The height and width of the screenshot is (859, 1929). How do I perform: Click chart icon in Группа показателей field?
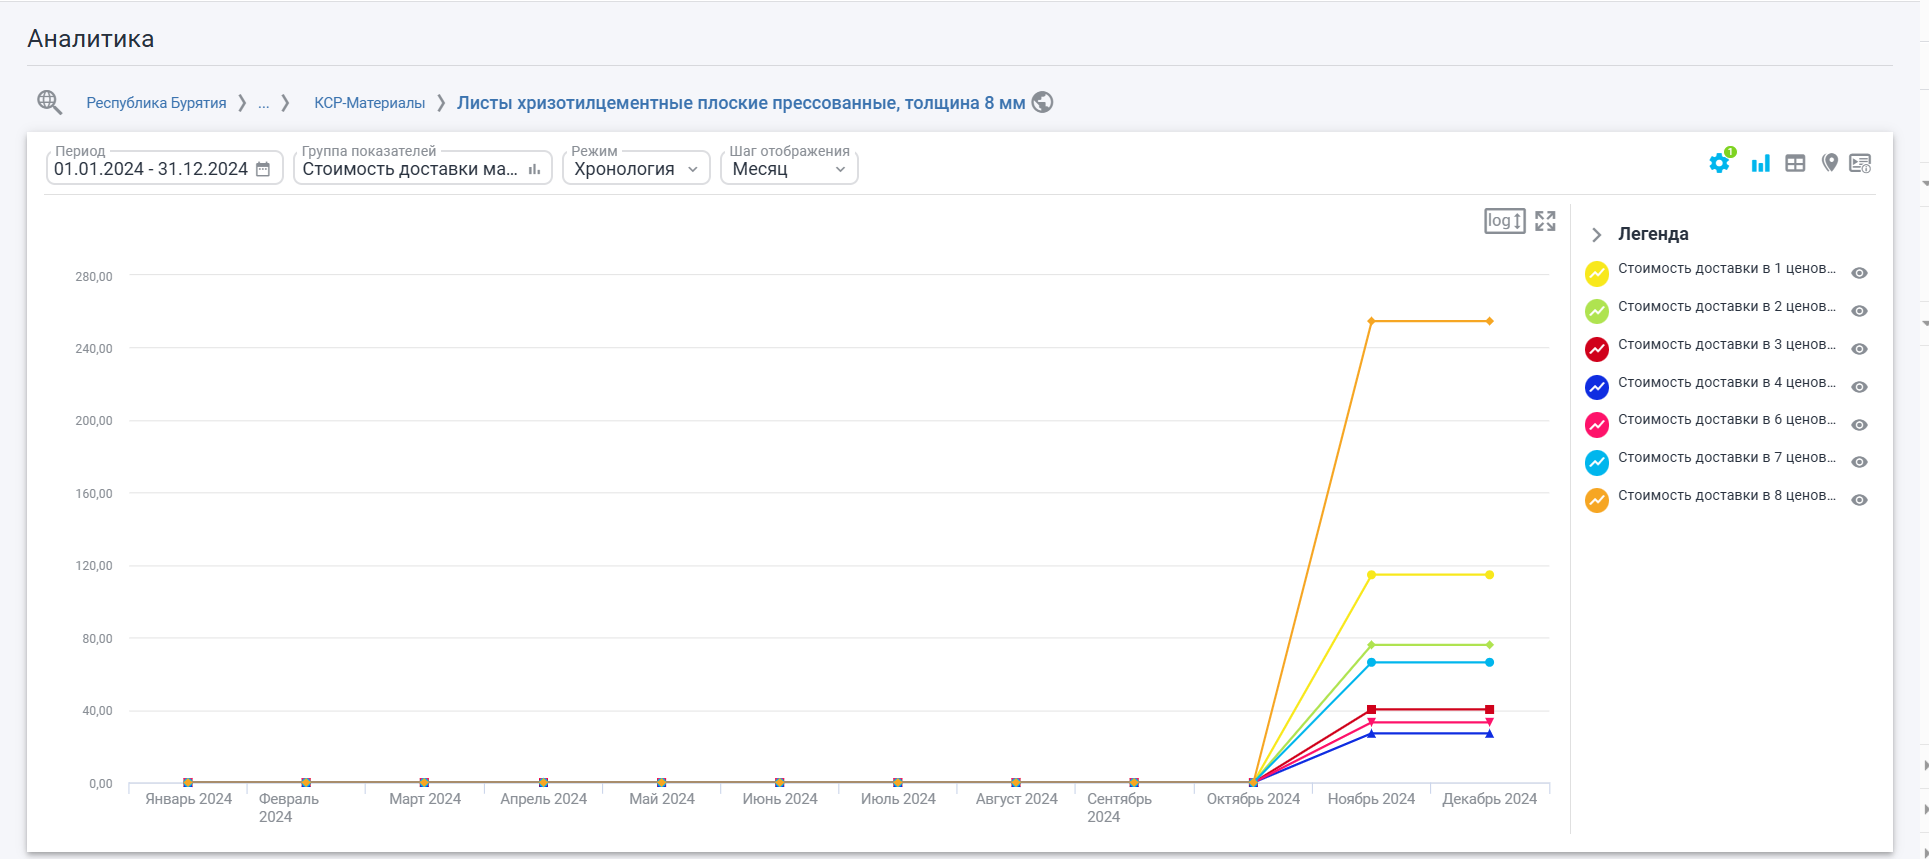[534, 169]
